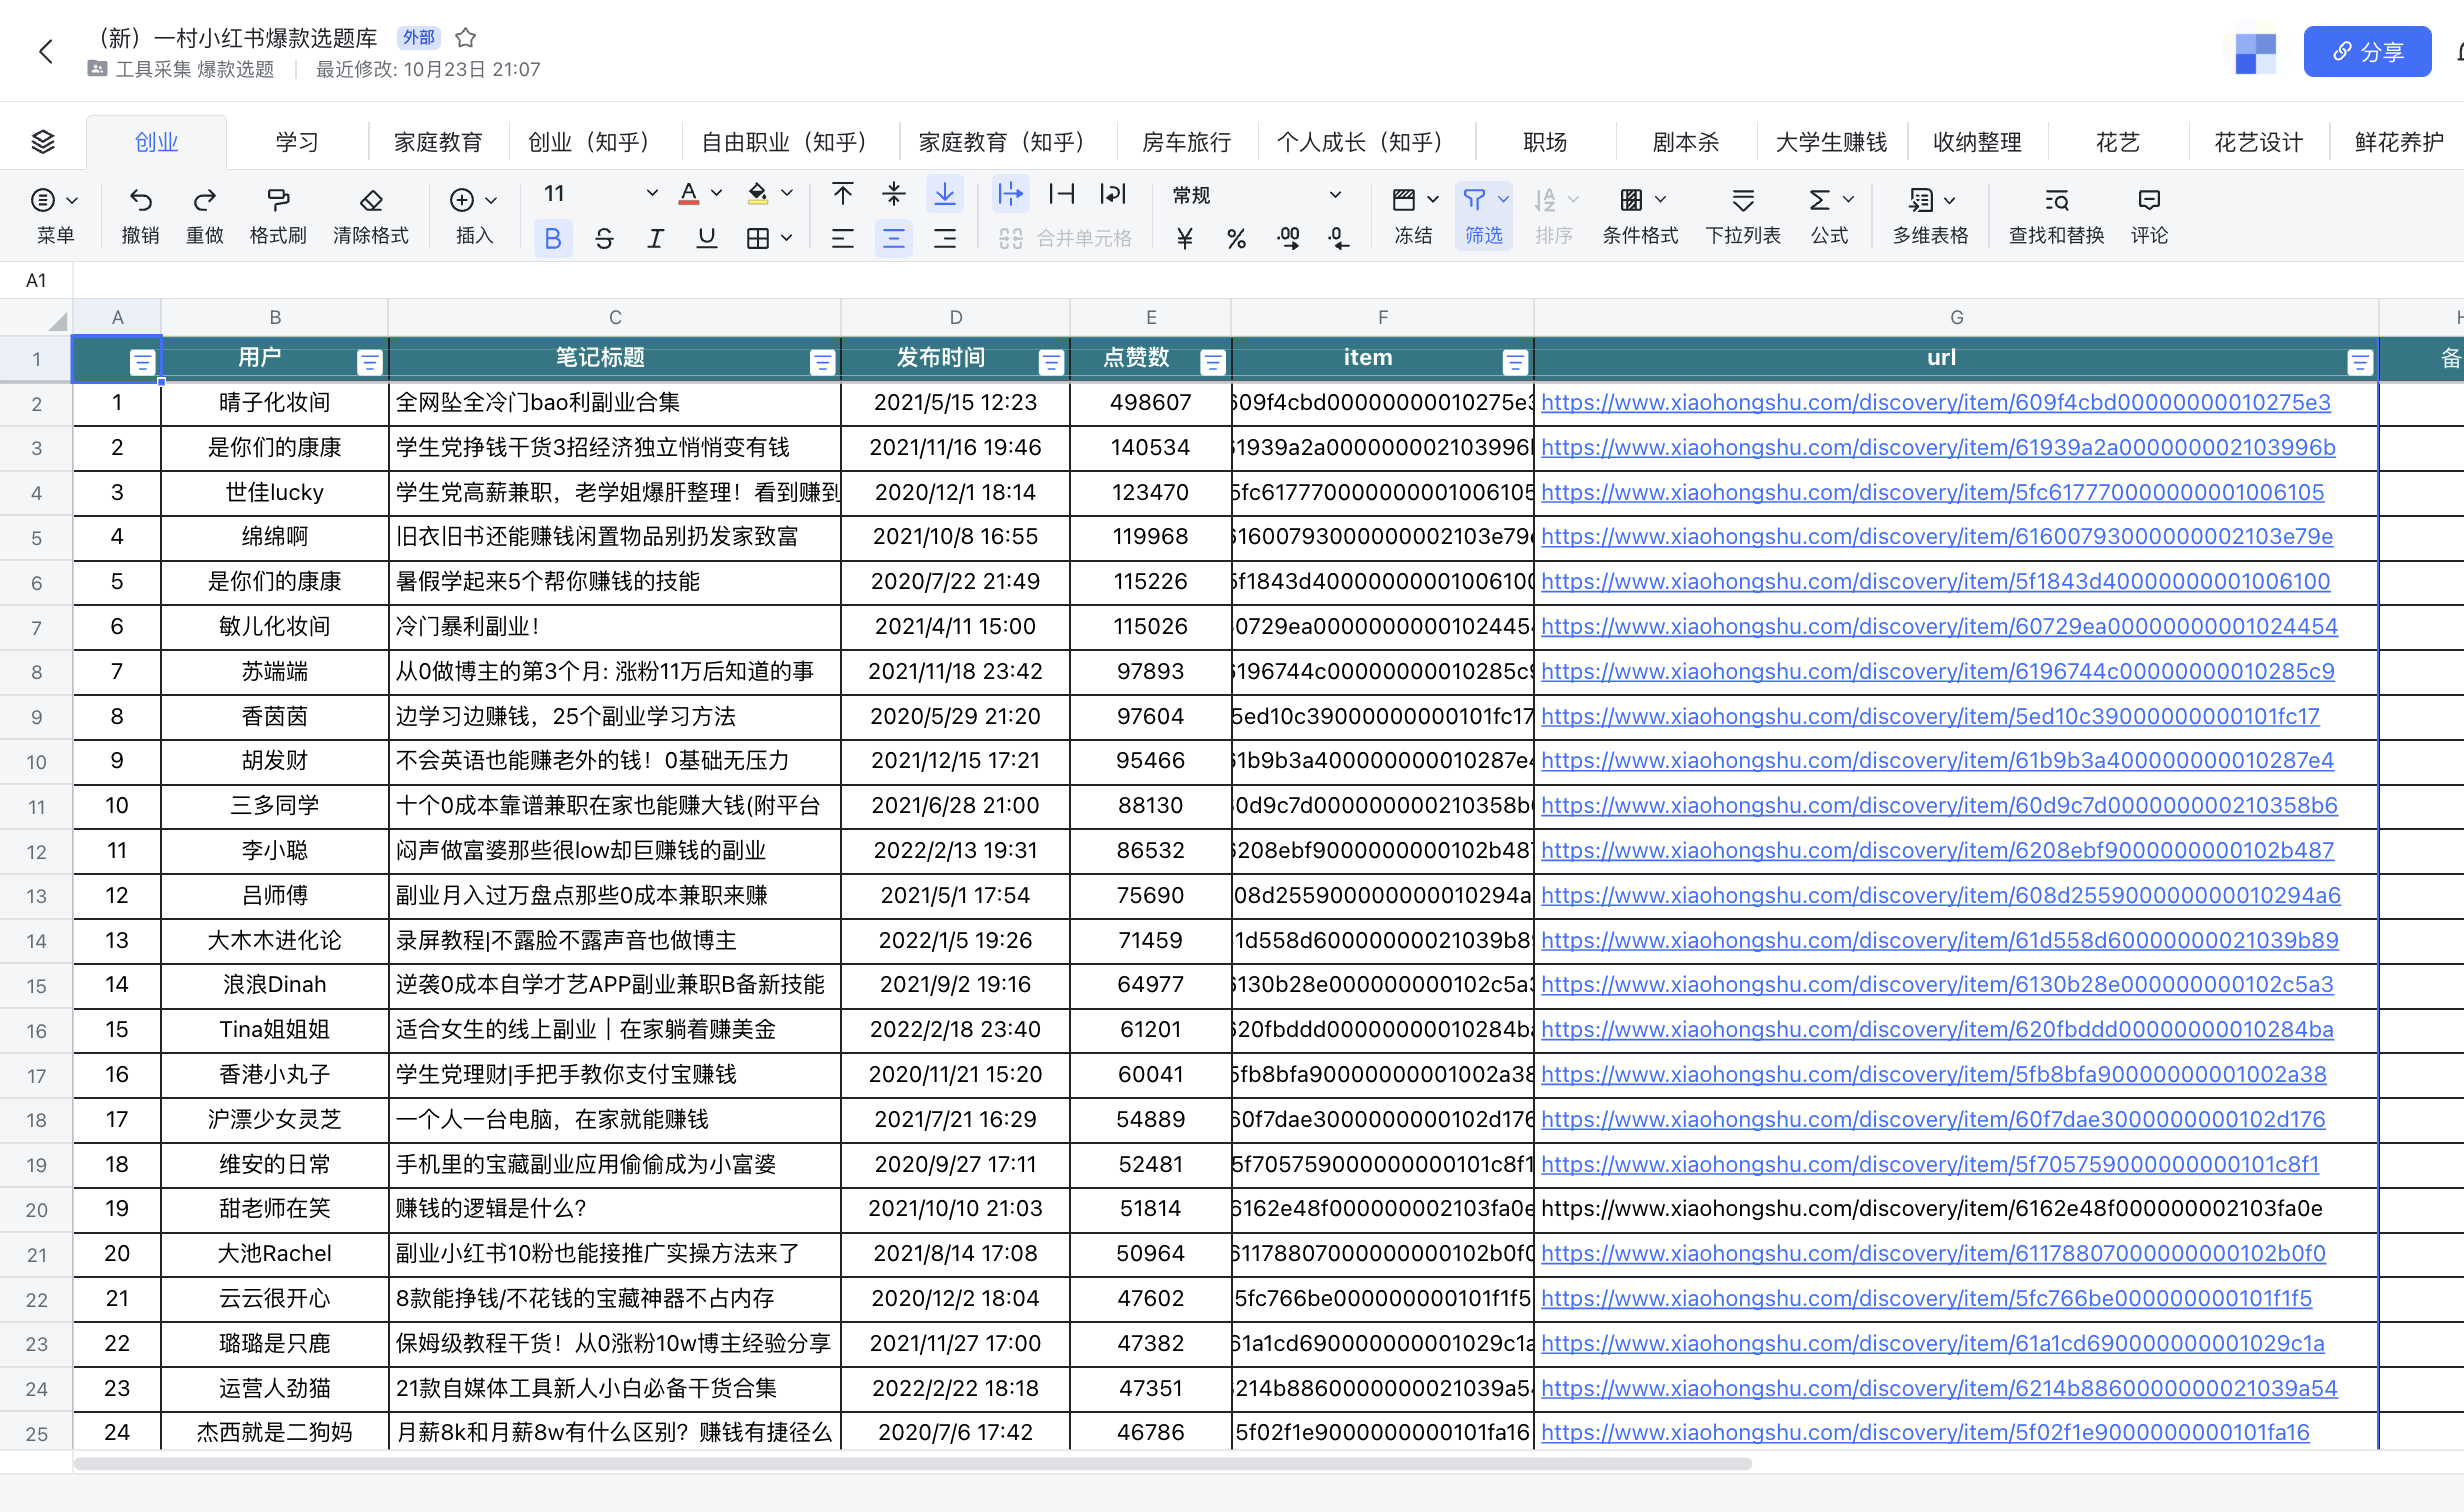The height and width of the screenshot is (1512, 2464).
Task: Click the horizontal scrollbar at bottom
Action: [x=912, y=1463]
